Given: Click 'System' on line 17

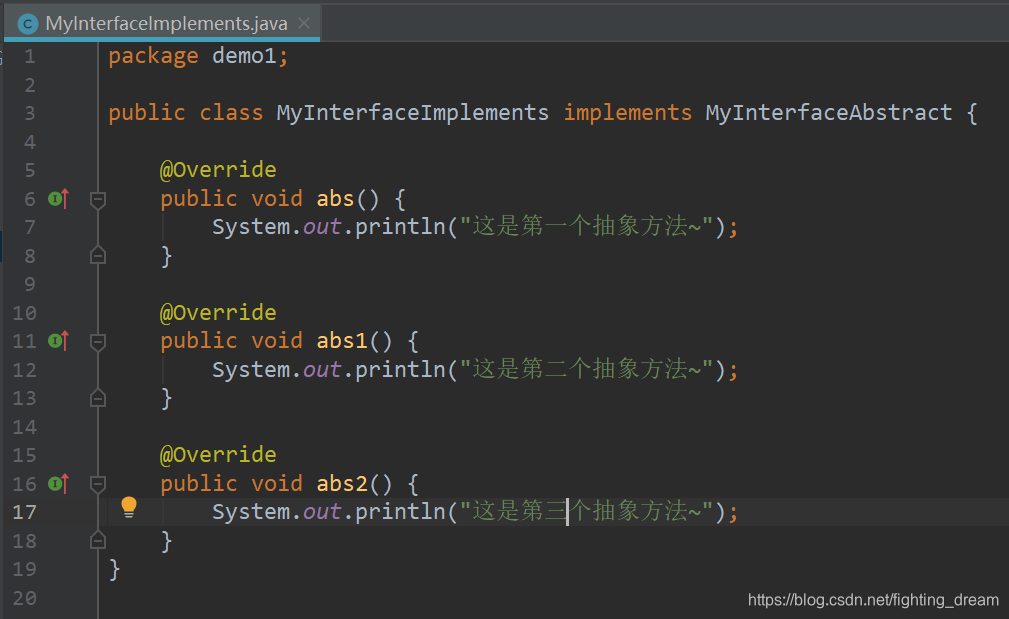Looking at the screenshot, I should click(x=251, y=513).
